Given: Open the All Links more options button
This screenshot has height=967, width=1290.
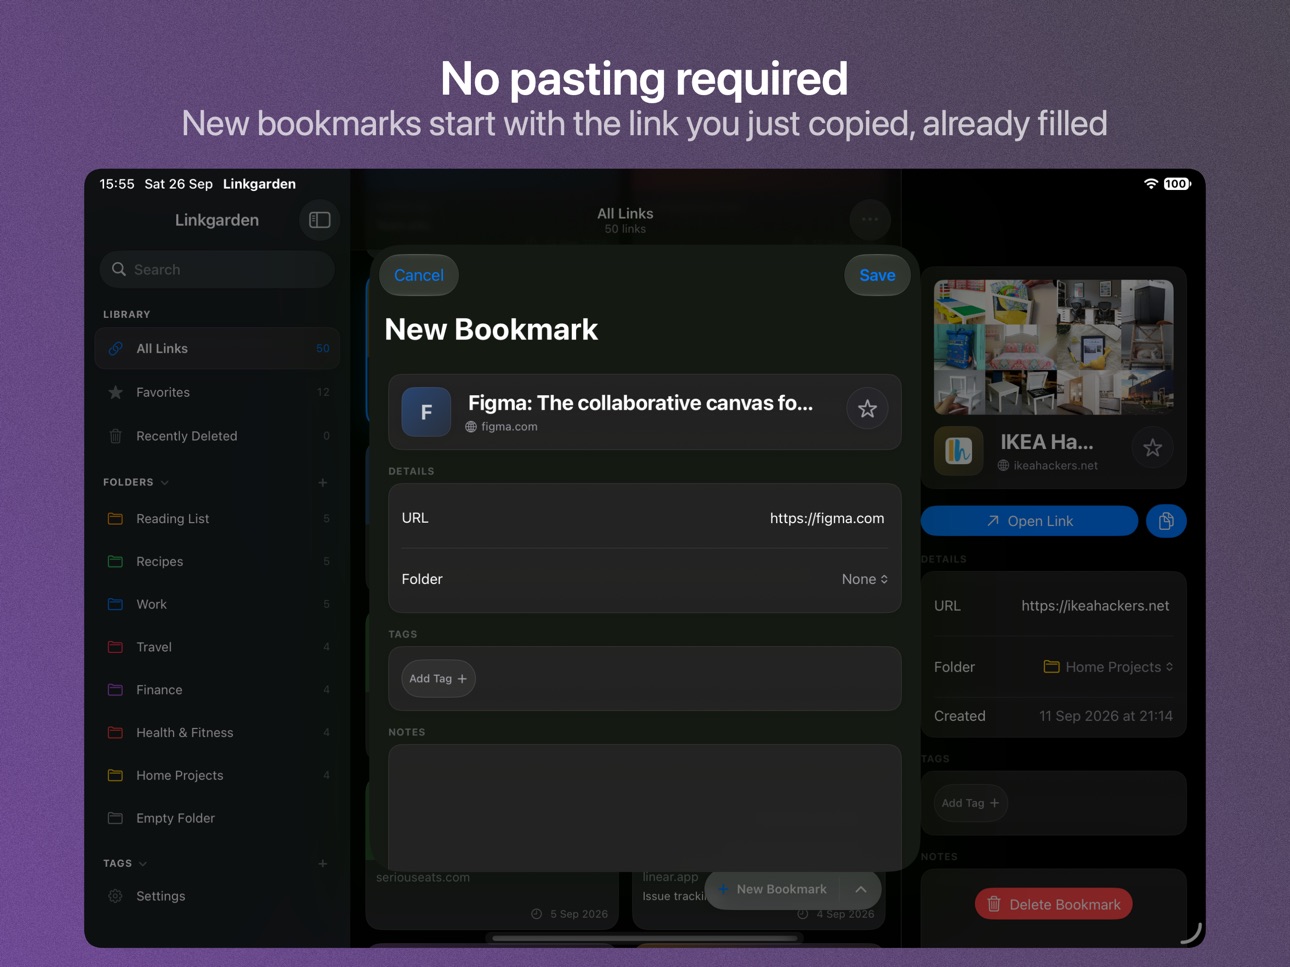Looking at the screenshot, I should (870, 219).
